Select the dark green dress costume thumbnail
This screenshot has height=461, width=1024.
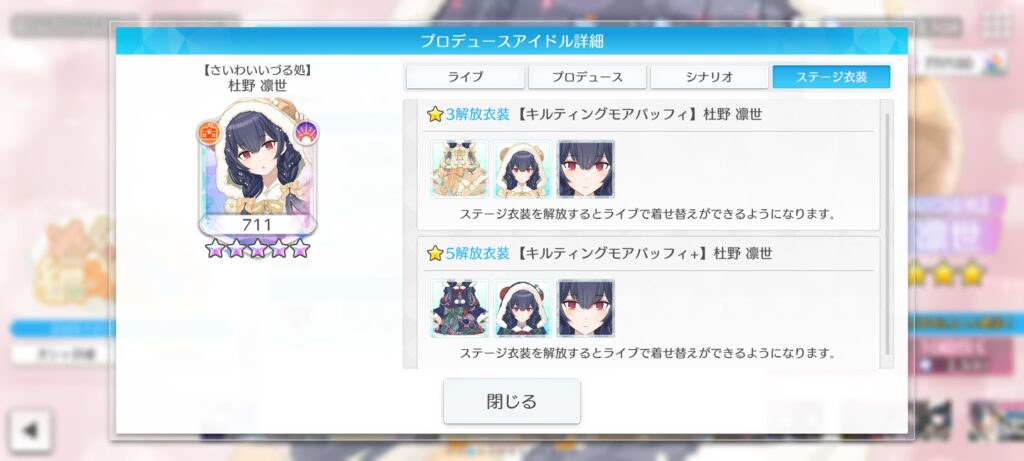pyautogui.click(x=460, y=308)
